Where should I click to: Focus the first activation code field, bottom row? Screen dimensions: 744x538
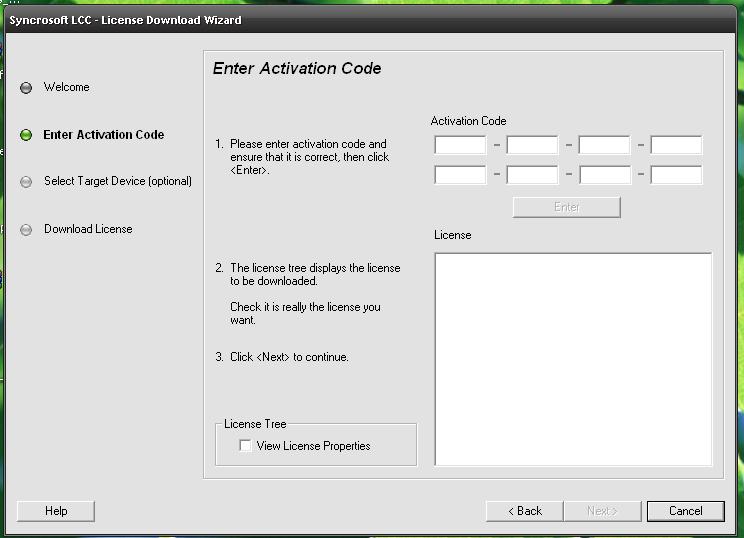tap(460, 175)
